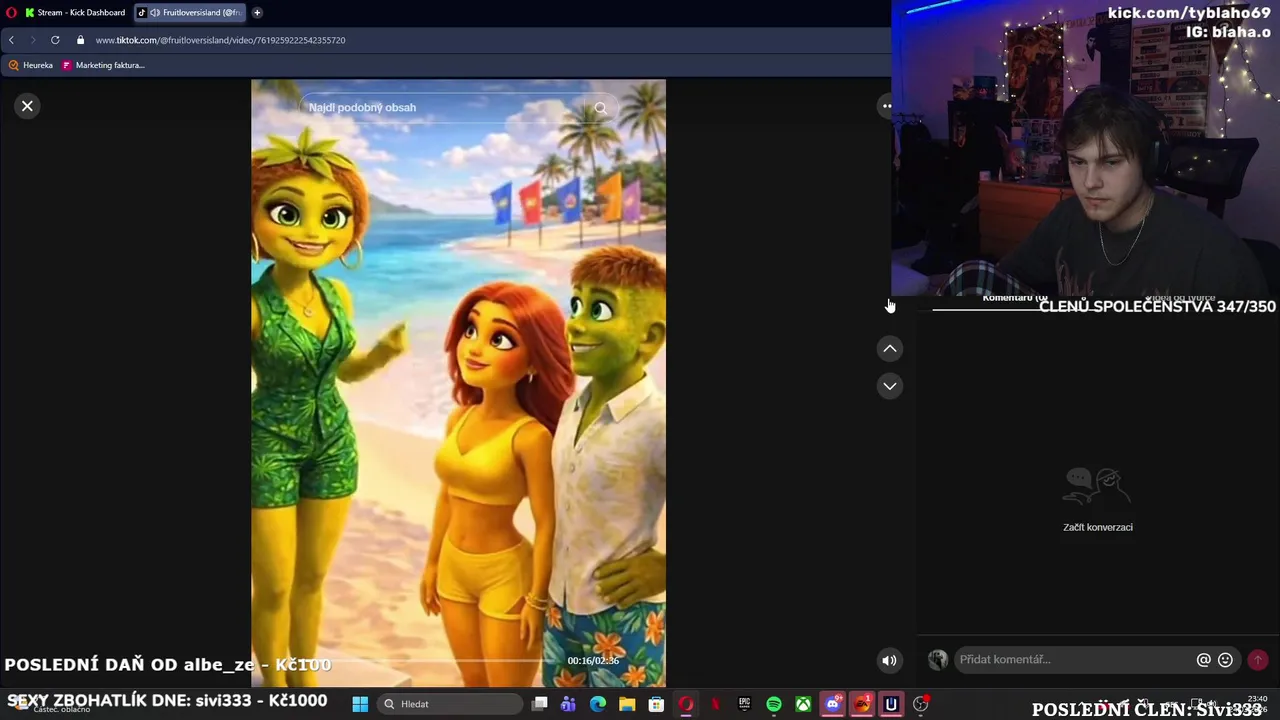Open the Xbox app from taskbar
1280x720 pixels.
click(803, 704)
